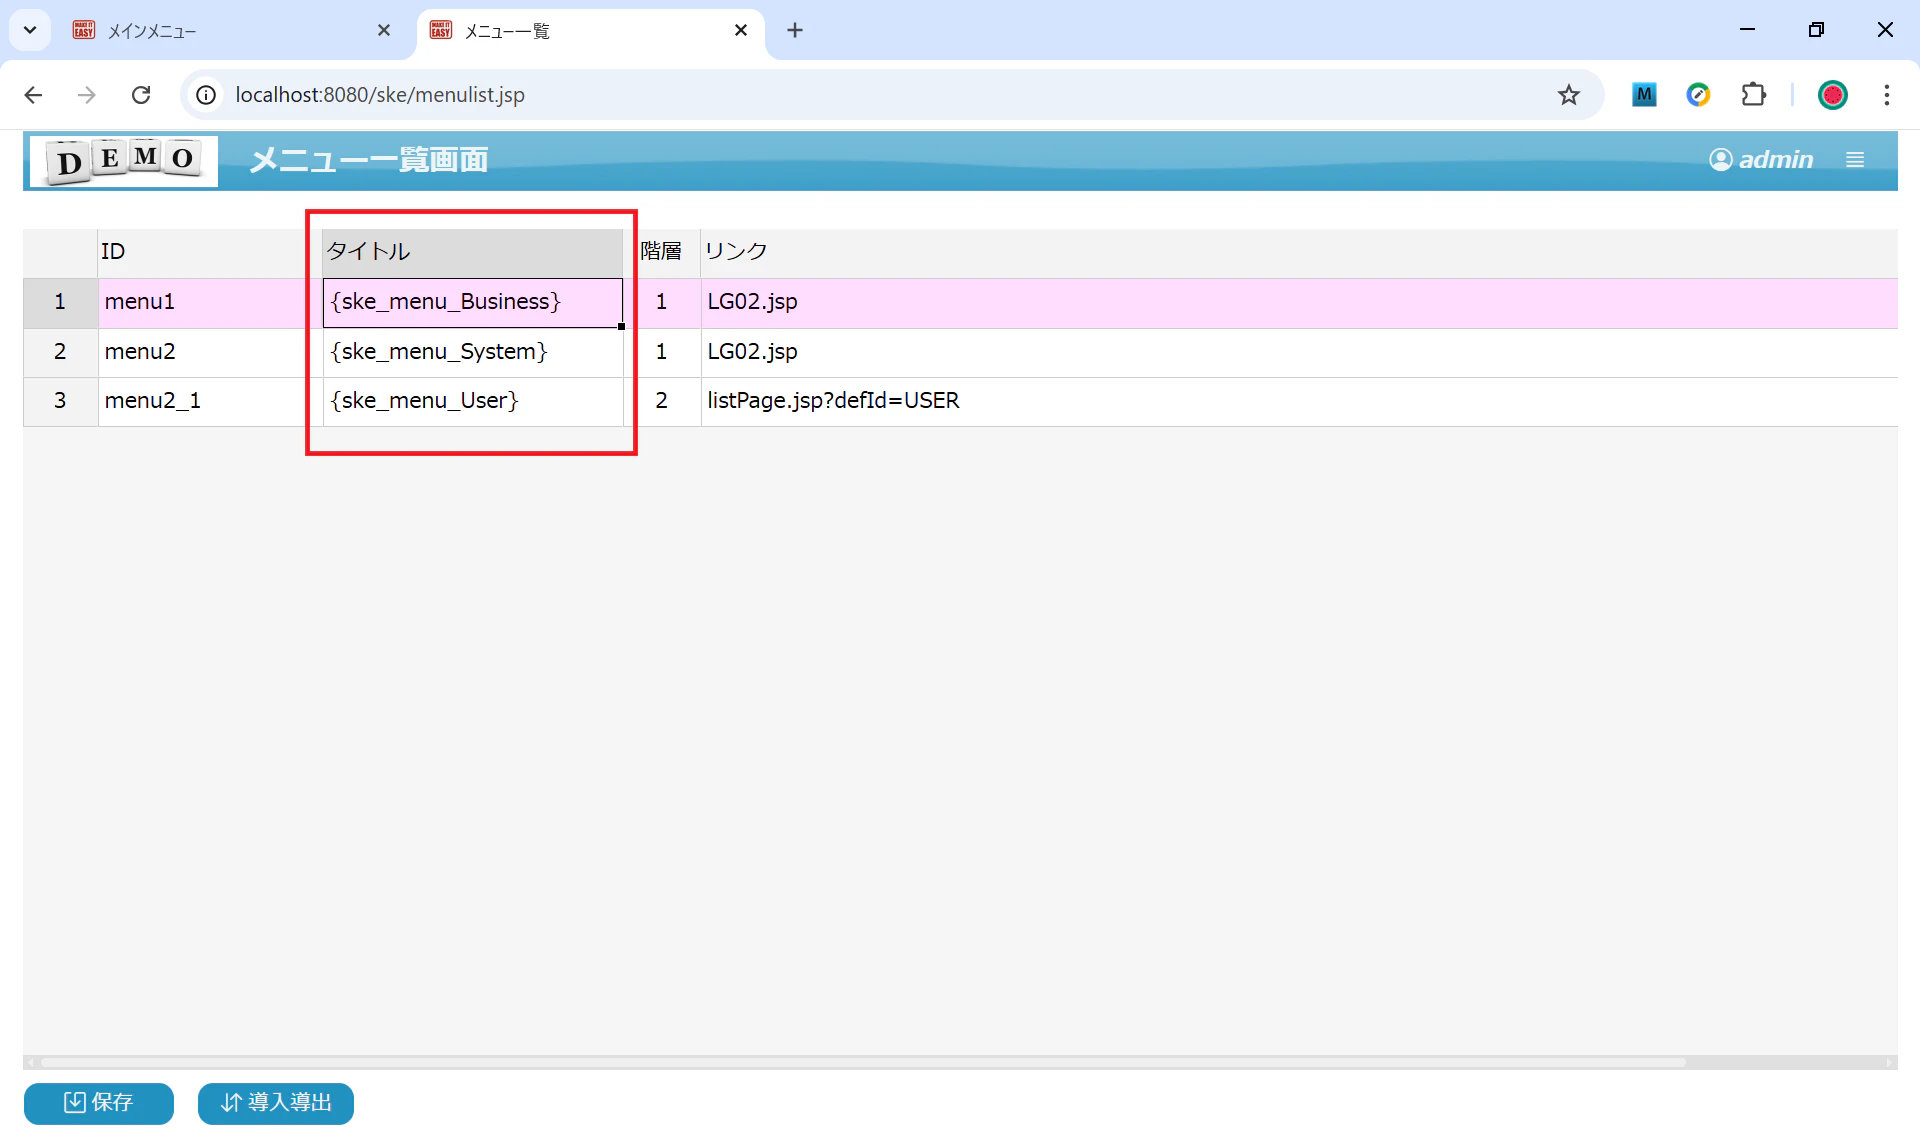The width and height of the screenshot is (1920, 1140).
Task: Click the admin user account label
Action: [1762, 160]
